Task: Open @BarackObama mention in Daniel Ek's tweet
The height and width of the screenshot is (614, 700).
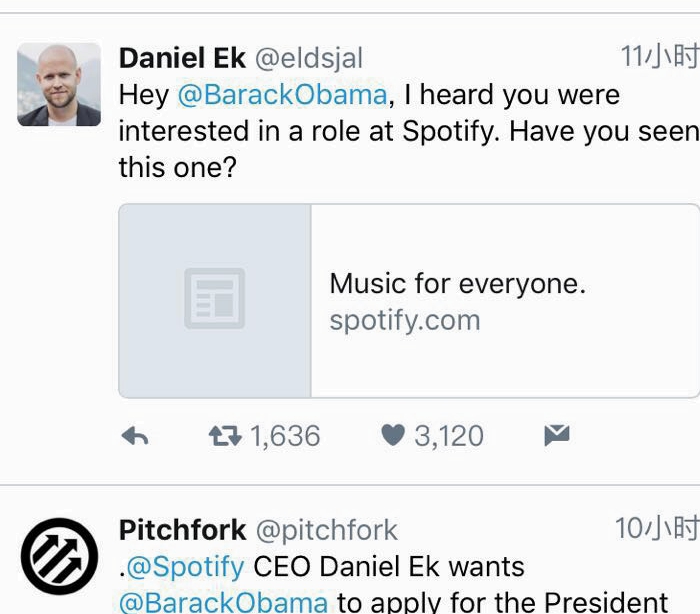Action: [282, 95]
